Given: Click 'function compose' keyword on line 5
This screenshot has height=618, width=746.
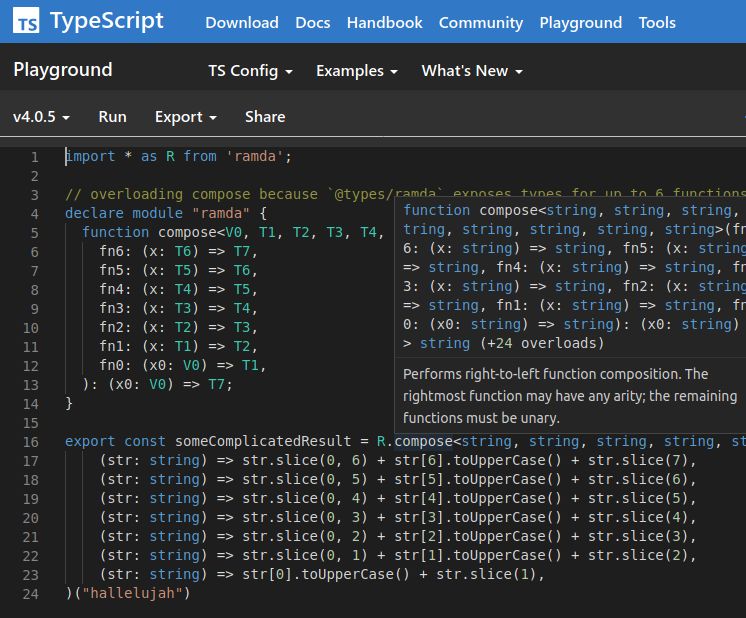Looking at the screenshot, I should [149, 232].
